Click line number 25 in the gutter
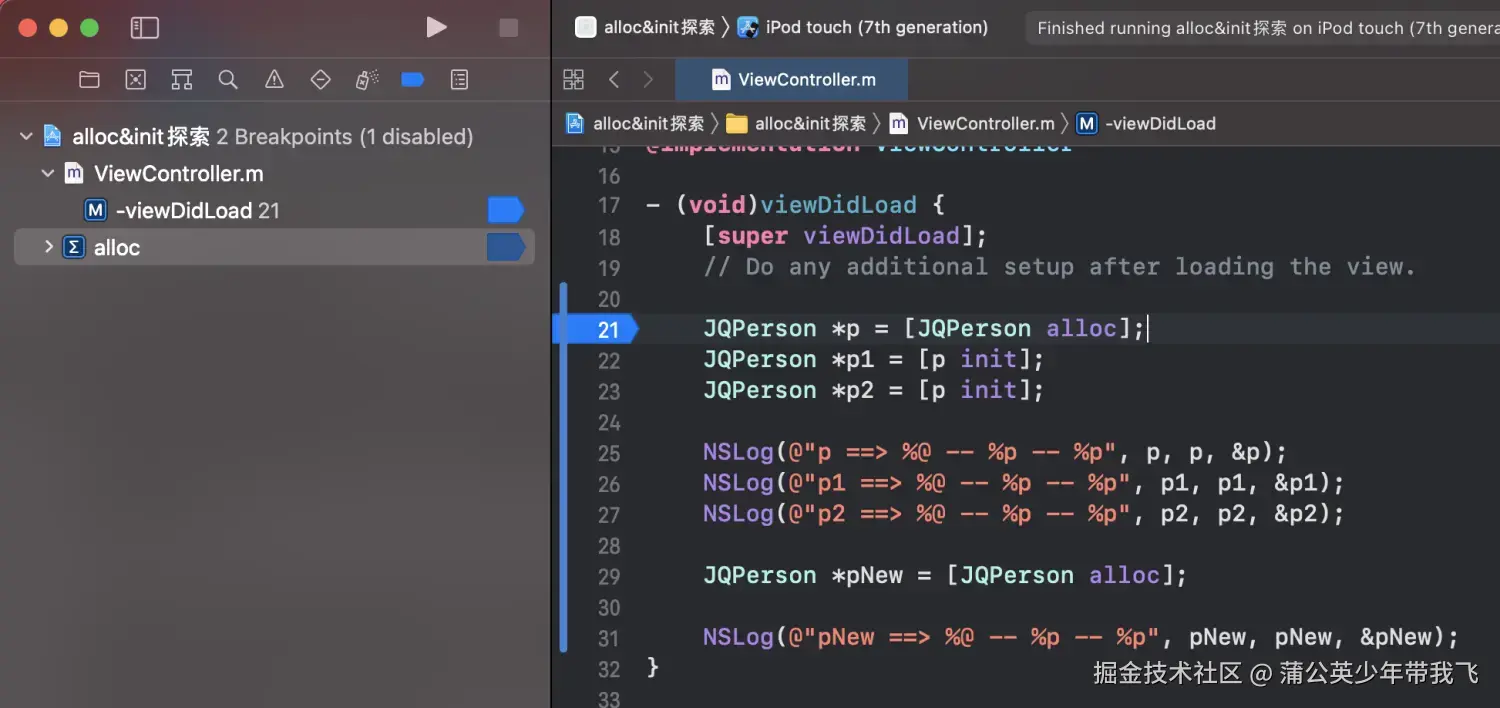Viewport: 1500px width, 708px height. (609, 453)
